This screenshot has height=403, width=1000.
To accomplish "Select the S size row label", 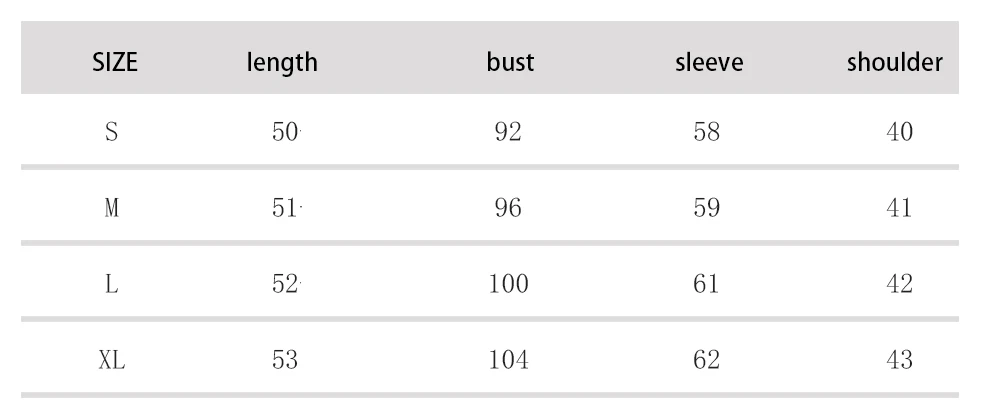I will 112,132.
